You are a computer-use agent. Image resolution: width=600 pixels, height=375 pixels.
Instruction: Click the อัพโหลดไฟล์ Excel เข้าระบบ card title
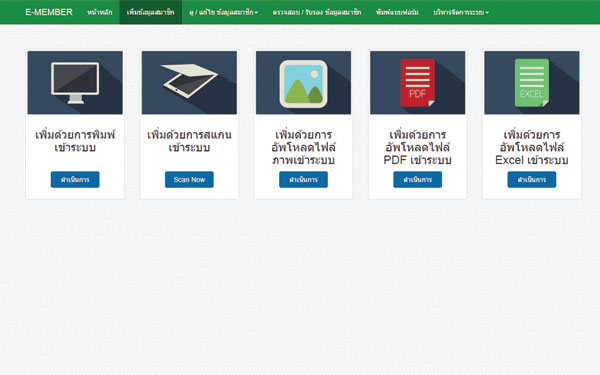tap(532, 147)
